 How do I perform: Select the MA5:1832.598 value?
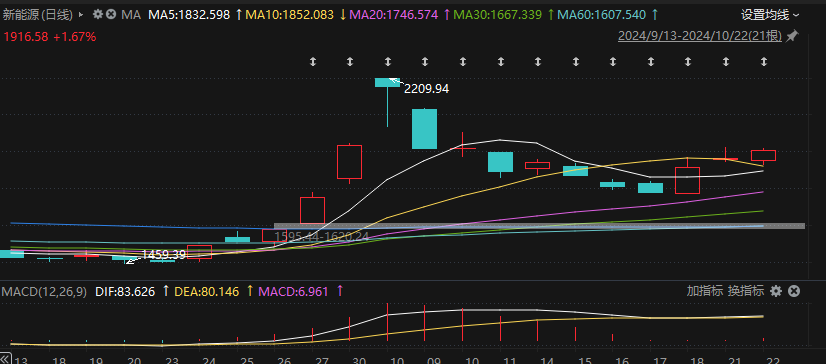tap(189, 15)
